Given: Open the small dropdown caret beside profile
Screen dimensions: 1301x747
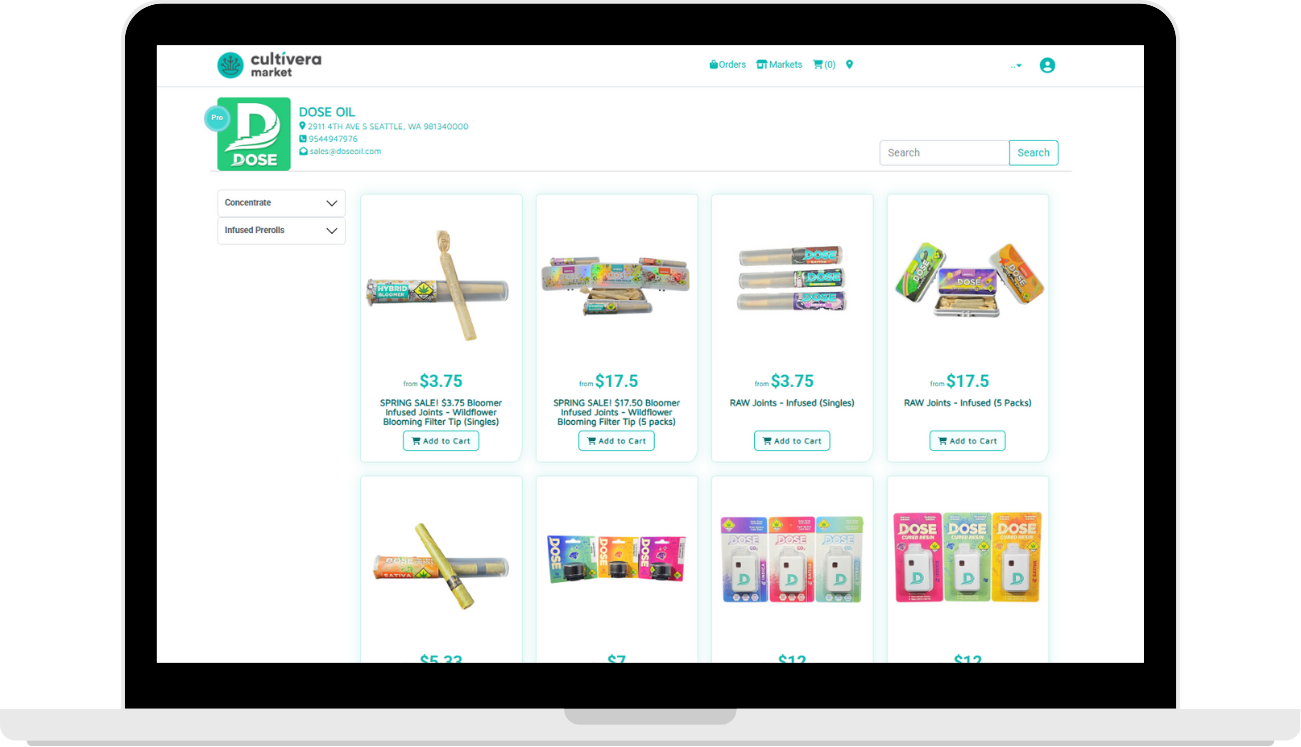Looking at the screenshot, I should [x=1017, y=66].
